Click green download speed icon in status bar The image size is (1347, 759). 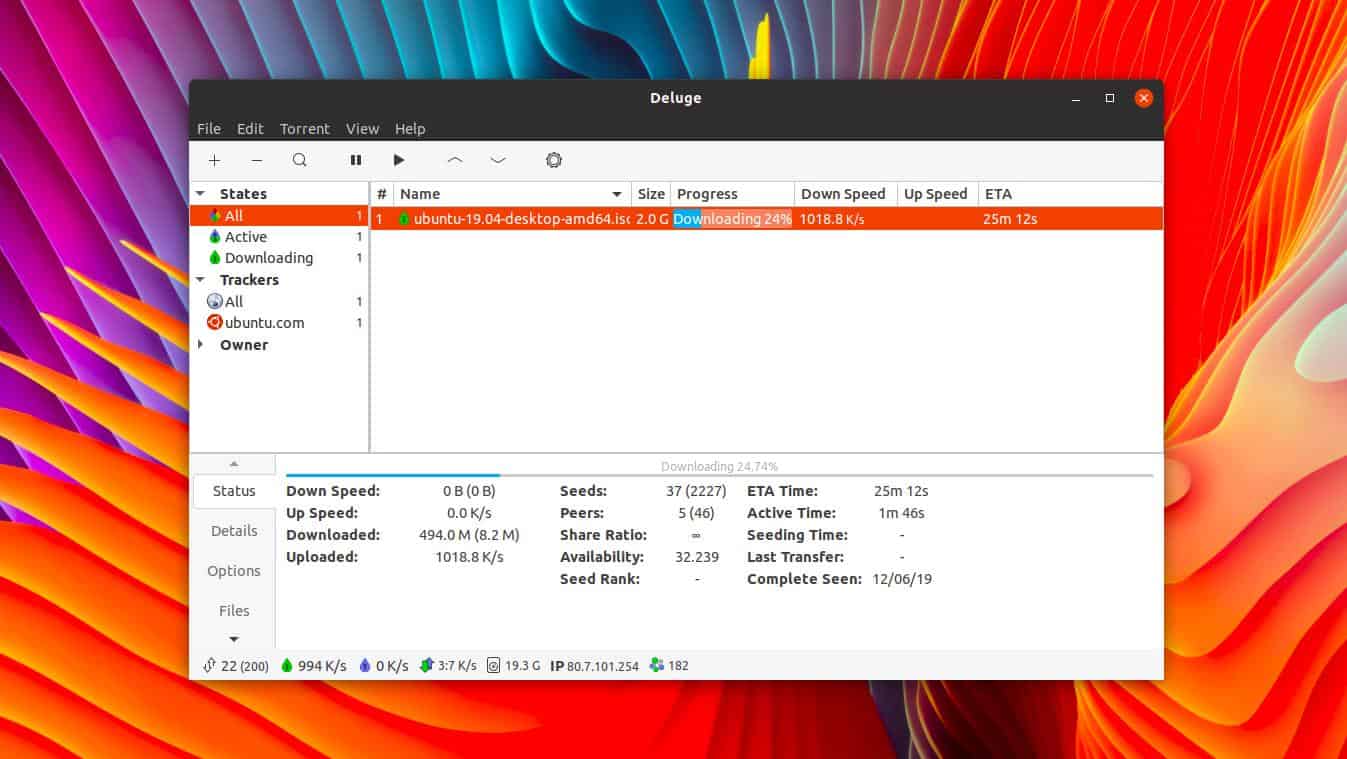pos(287,666)
